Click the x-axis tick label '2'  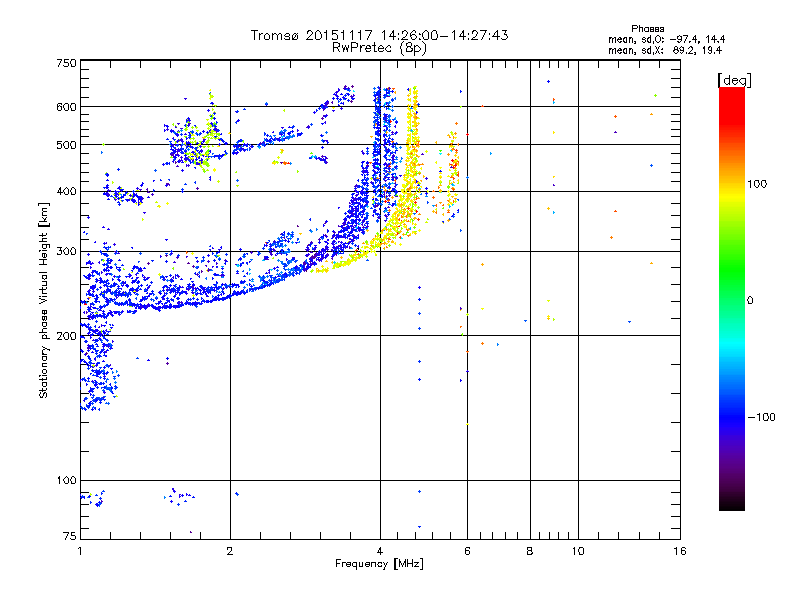(230, 551)
